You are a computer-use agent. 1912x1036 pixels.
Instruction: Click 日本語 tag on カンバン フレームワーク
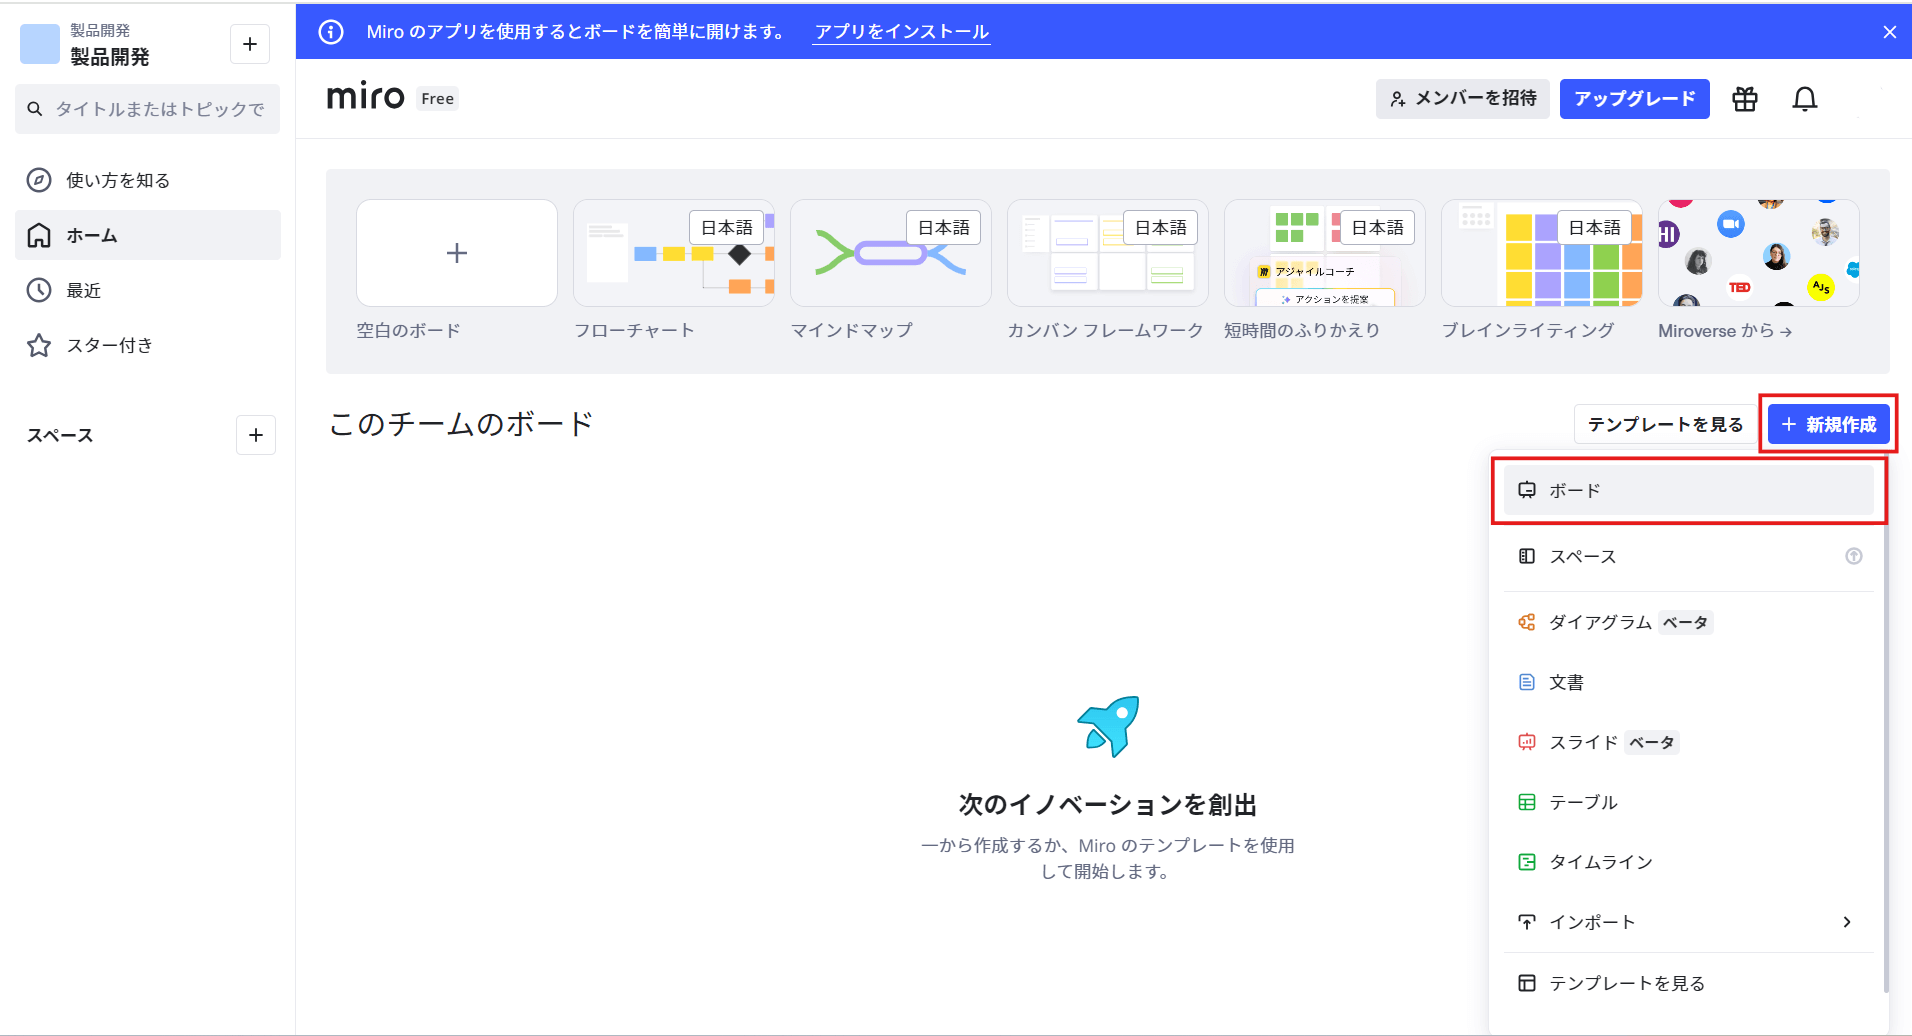(x=1161, y=227)
